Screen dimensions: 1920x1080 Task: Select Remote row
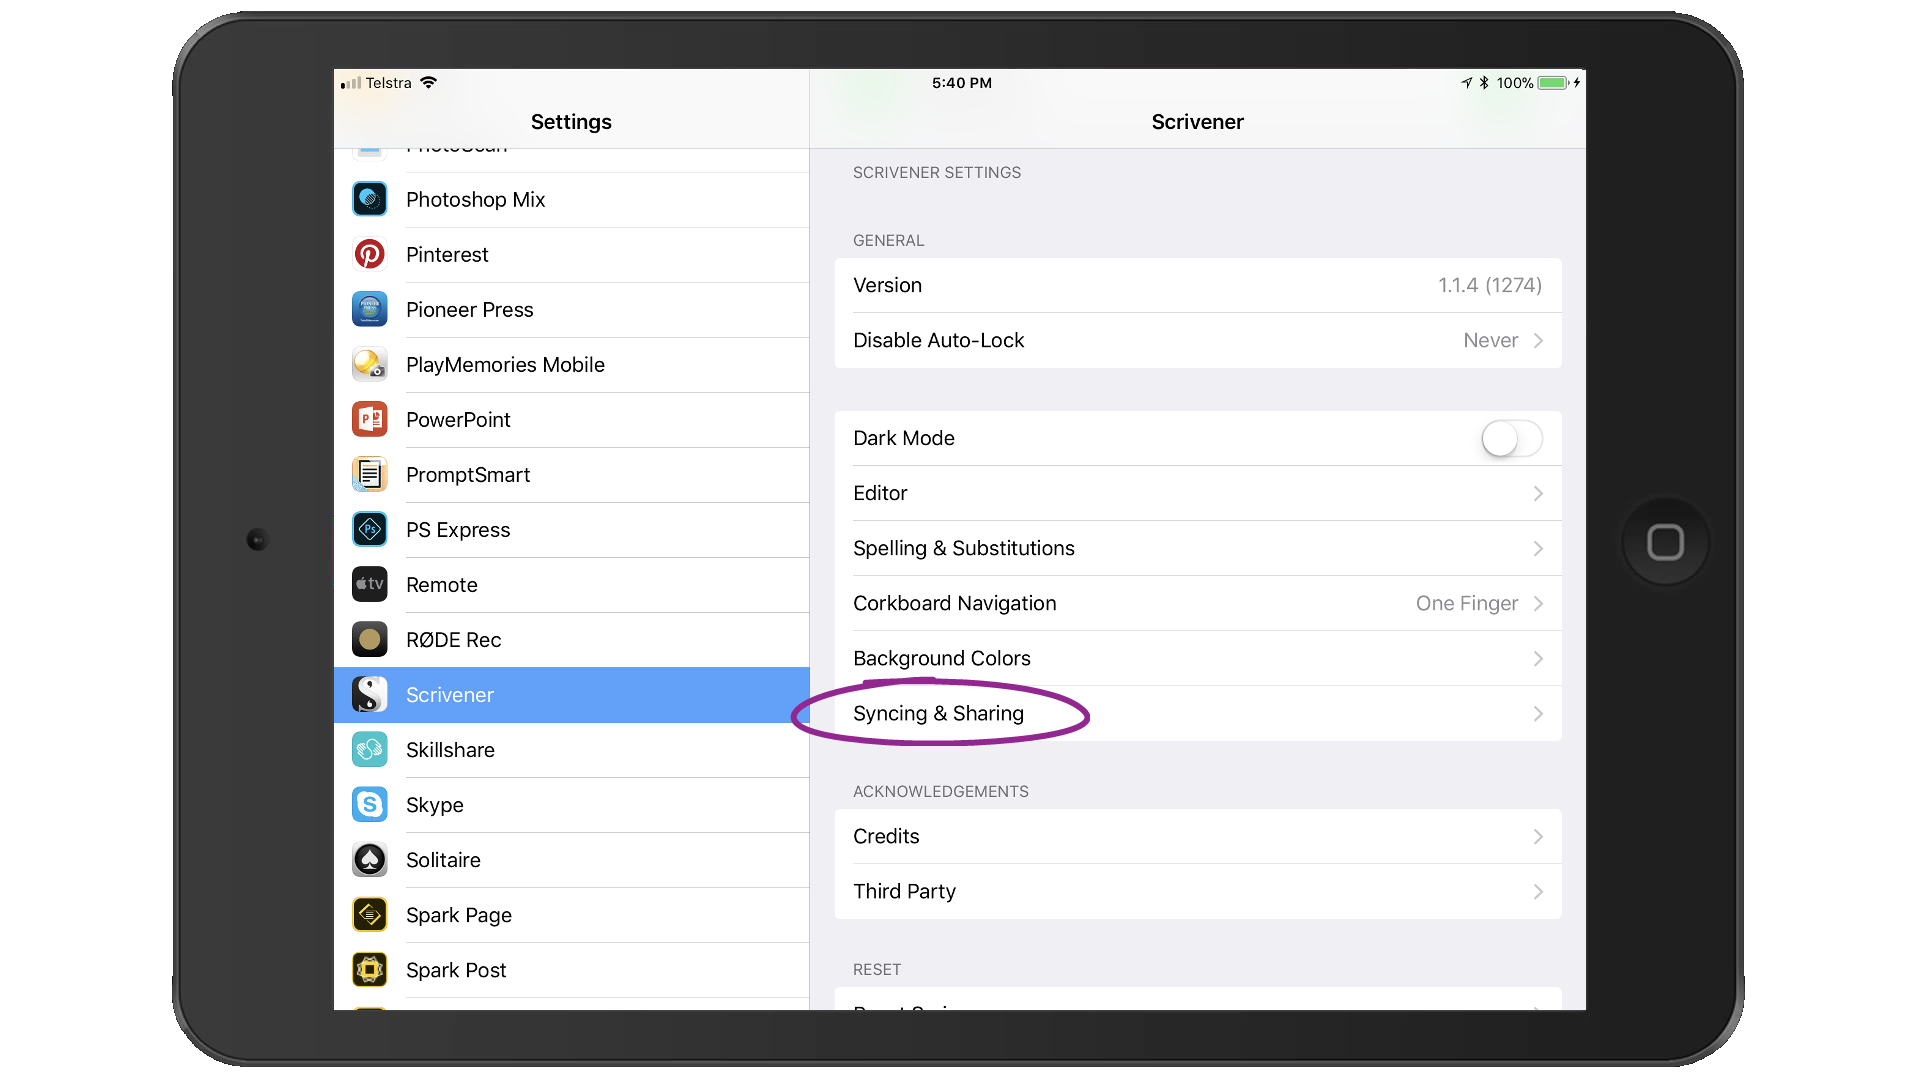click(x=571, y=585)
